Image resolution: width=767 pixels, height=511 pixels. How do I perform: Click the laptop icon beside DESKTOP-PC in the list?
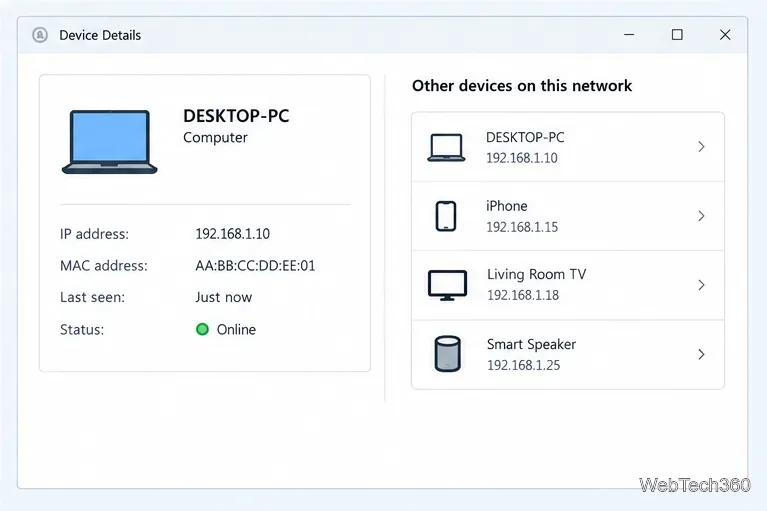[x=446, y=147]
